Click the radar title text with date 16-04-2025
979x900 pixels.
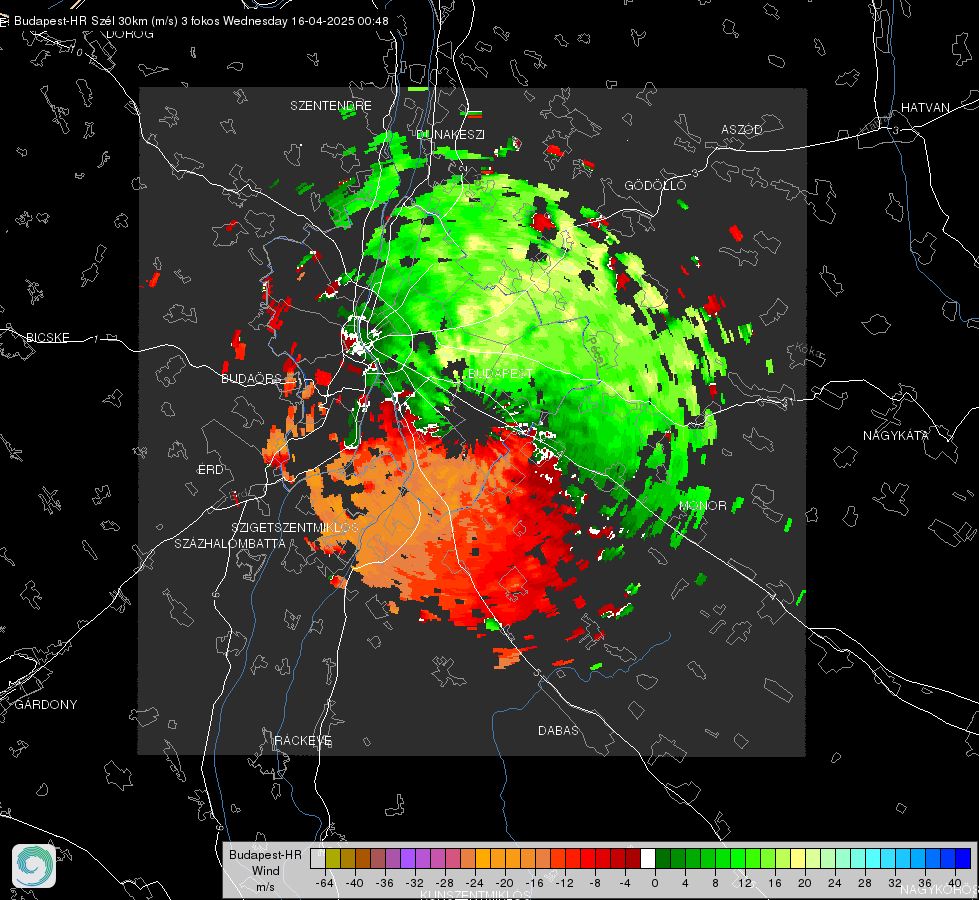pos(201,21)
